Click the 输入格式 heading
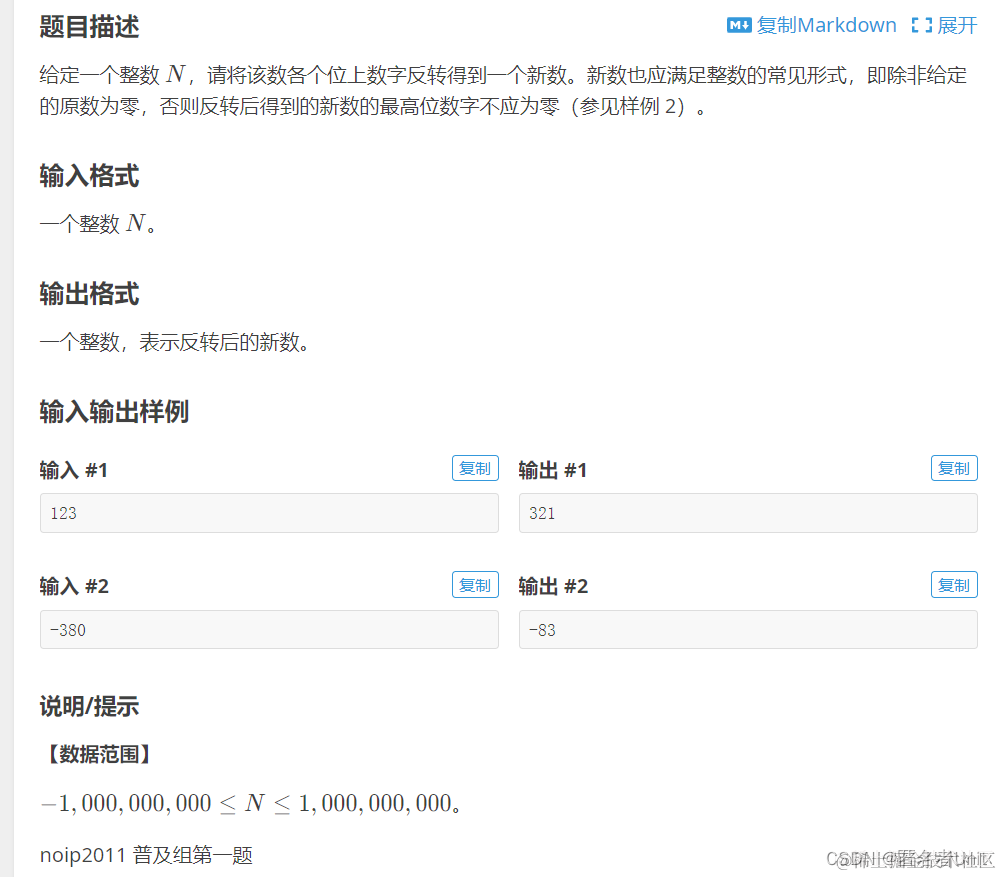The height and width of the screenshot is (877, 1002). pos(89,176)
